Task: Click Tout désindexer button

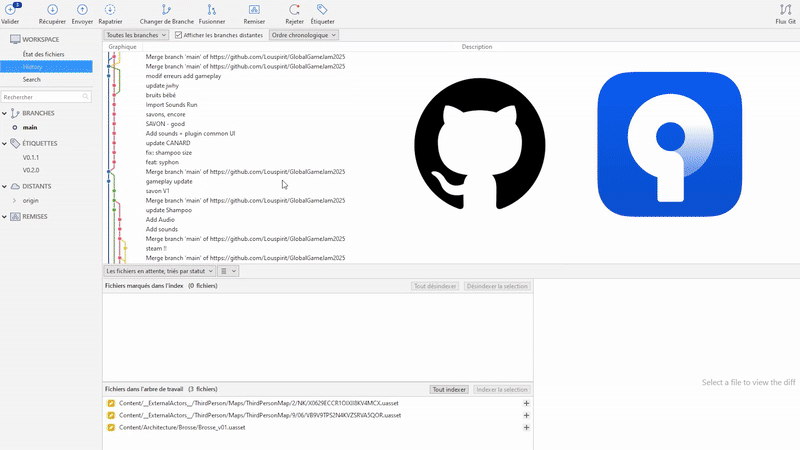Action: pyautogui.click(x=435, y=286)
